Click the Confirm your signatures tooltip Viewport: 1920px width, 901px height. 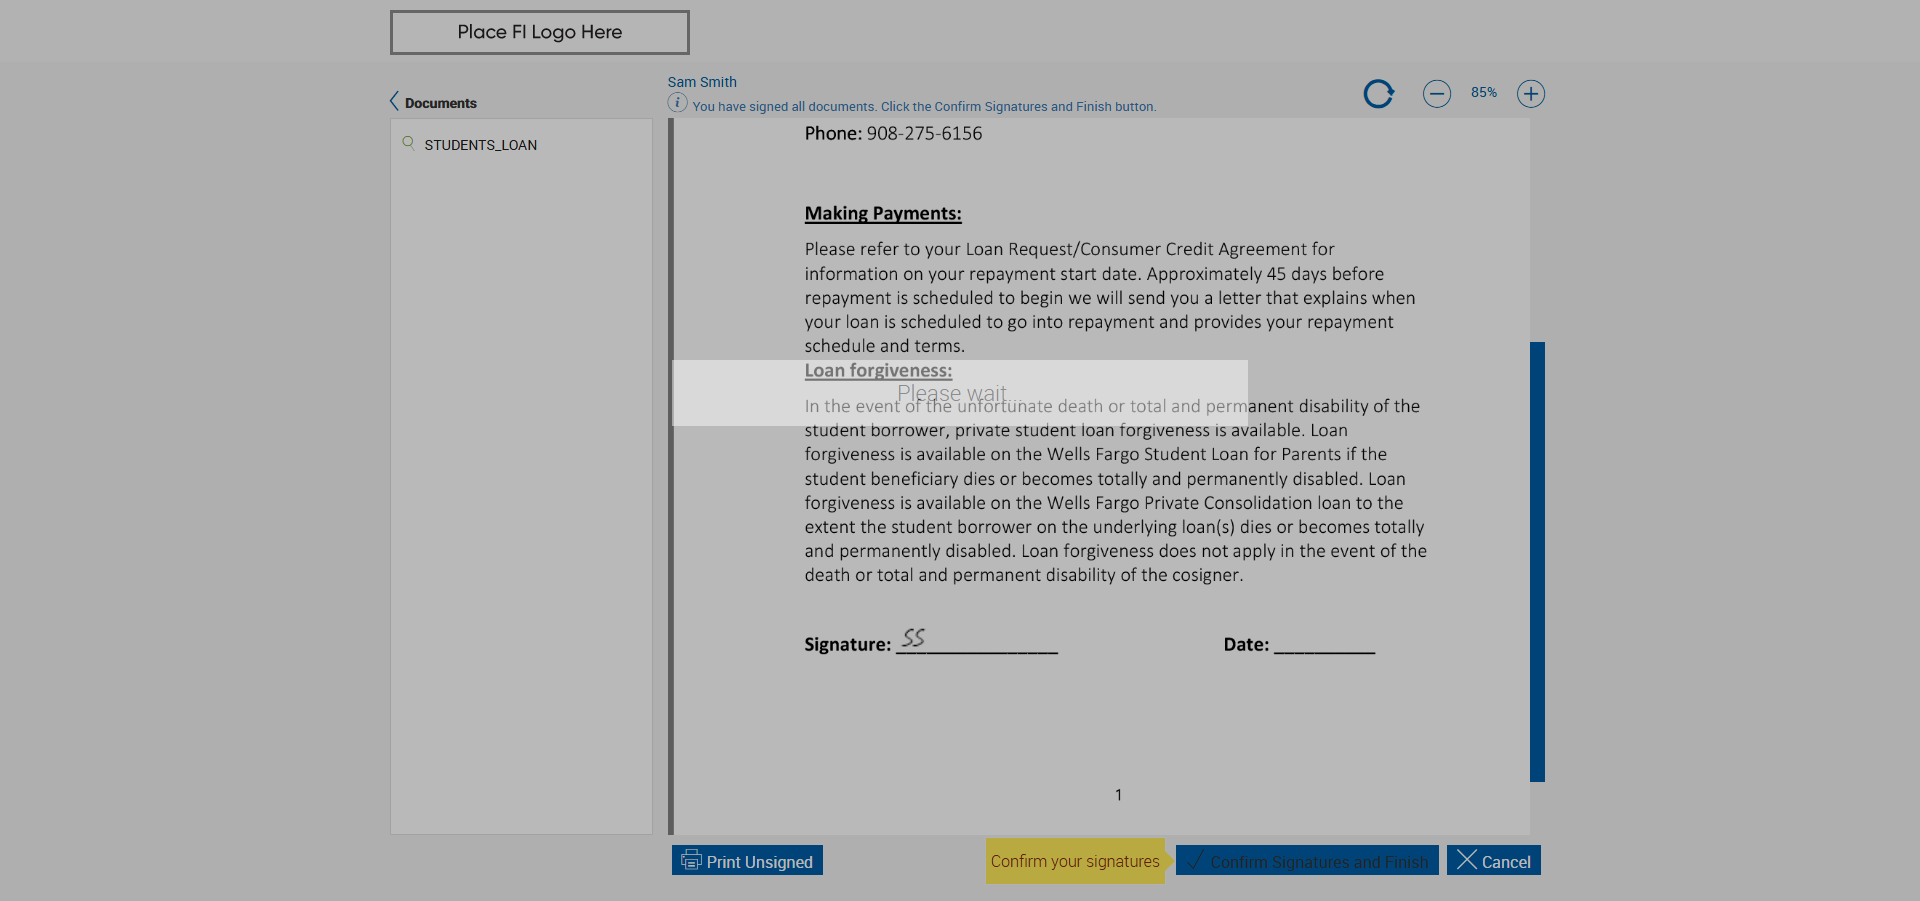pos(1076,861)
